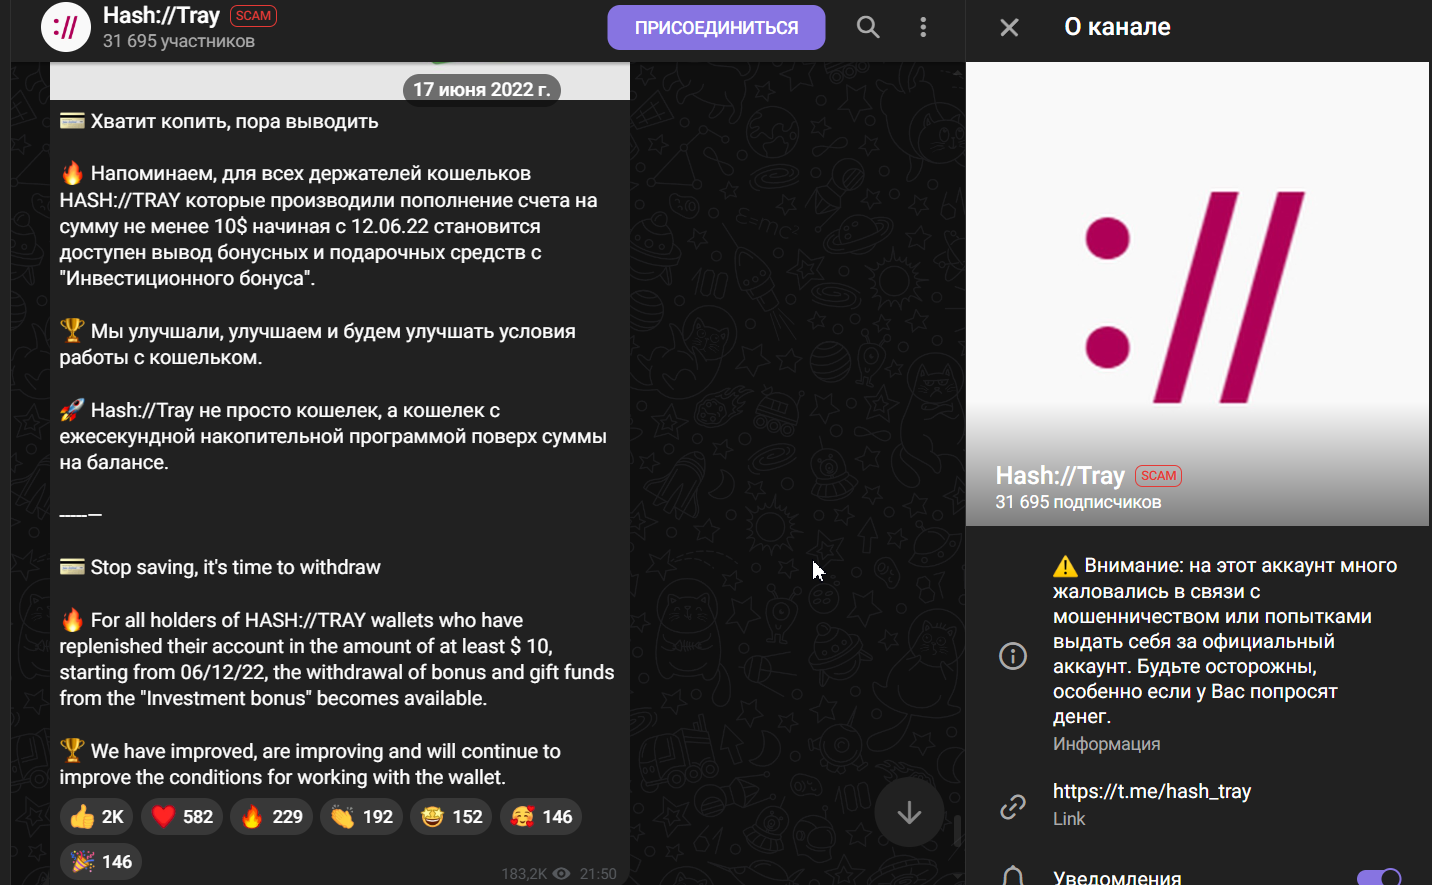The image size is (1432, 885).
Task: Click the search magnifier icon
Action: click(x=868, y=27)
